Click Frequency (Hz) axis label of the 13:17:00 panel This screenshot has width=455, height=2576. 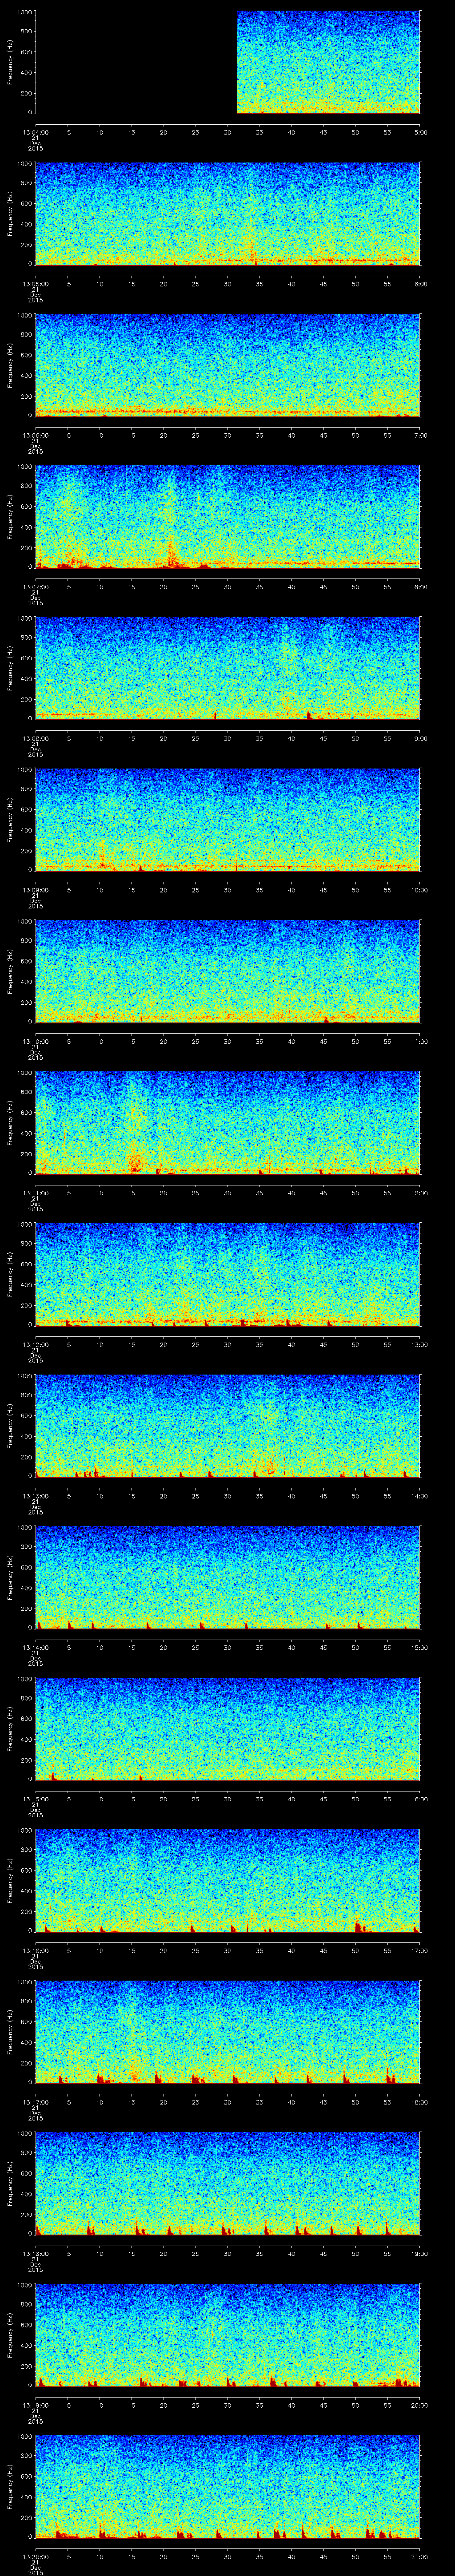(x=10, y=2032)
